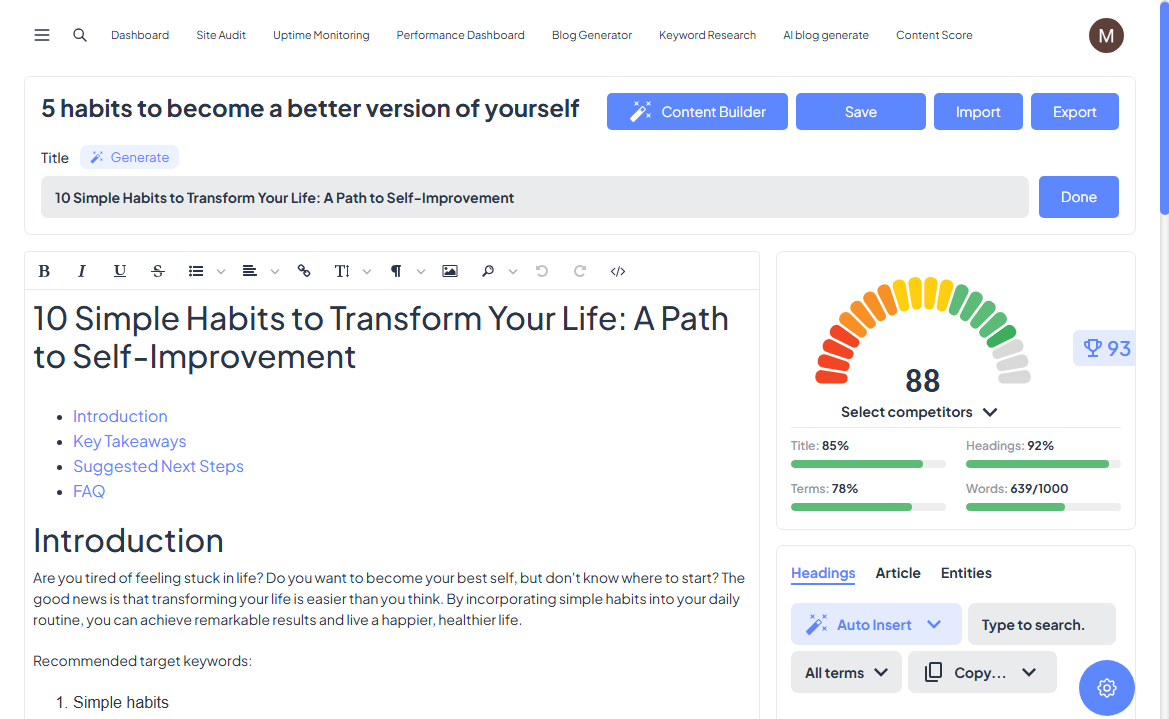
Task: Insert a link using the link icon
Action: tap(304, 271)
